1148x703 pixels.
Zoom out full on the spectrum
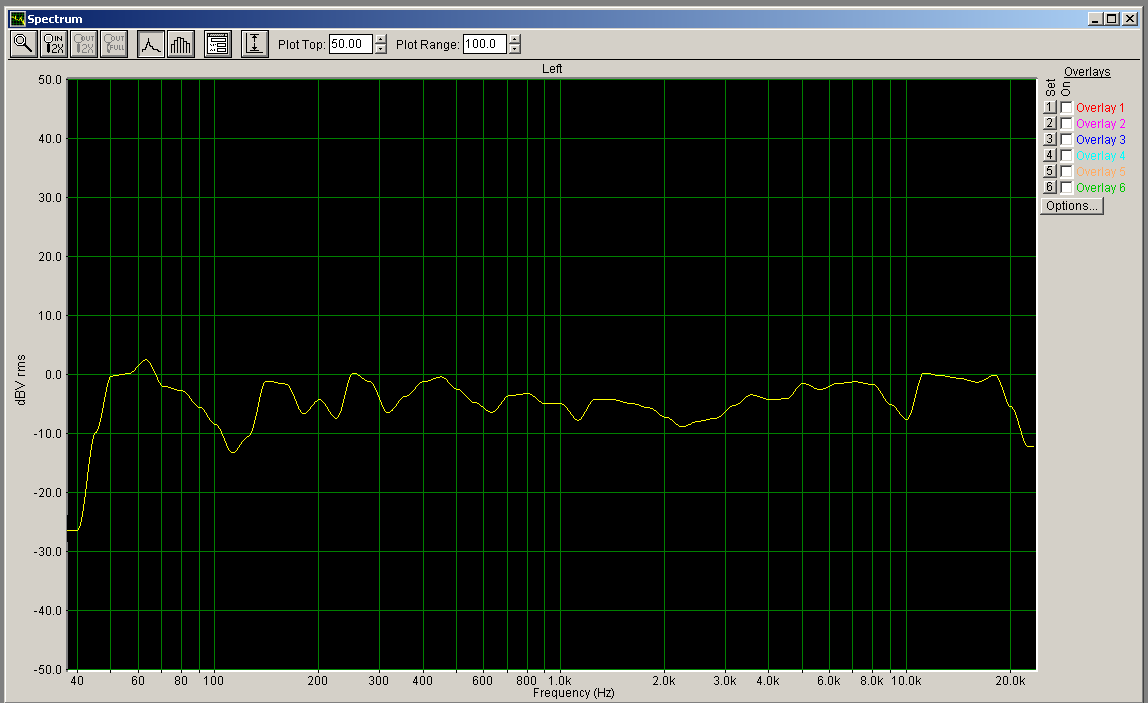tap(114, 44)
